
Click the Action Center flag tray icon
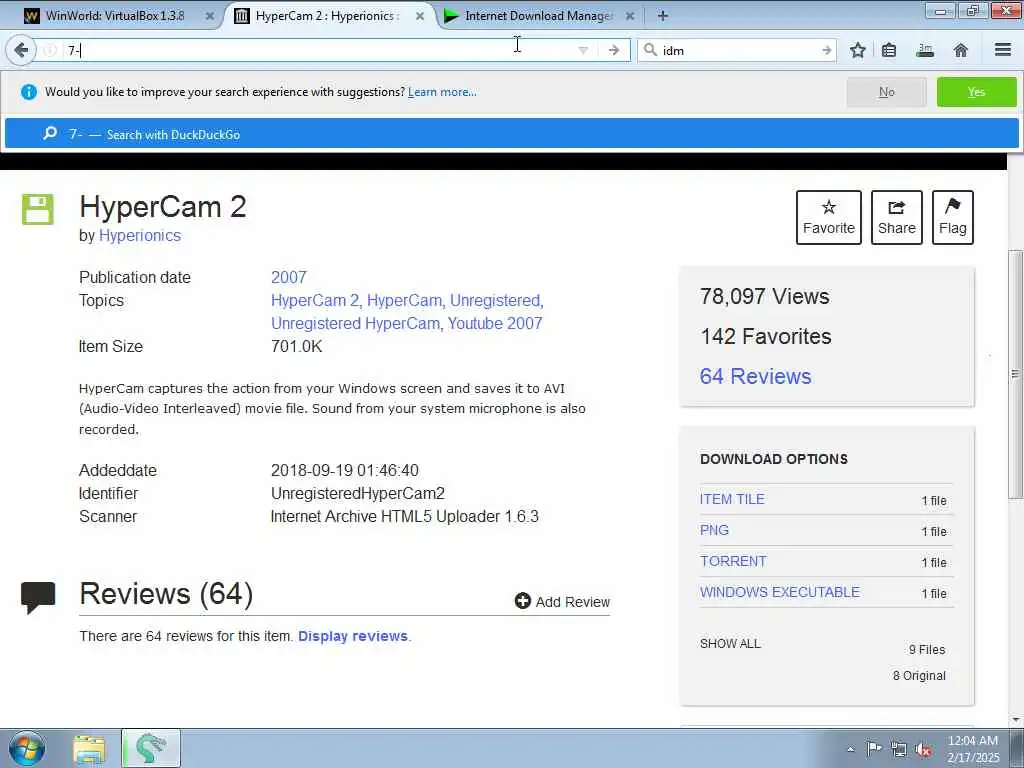pos(873,749)
